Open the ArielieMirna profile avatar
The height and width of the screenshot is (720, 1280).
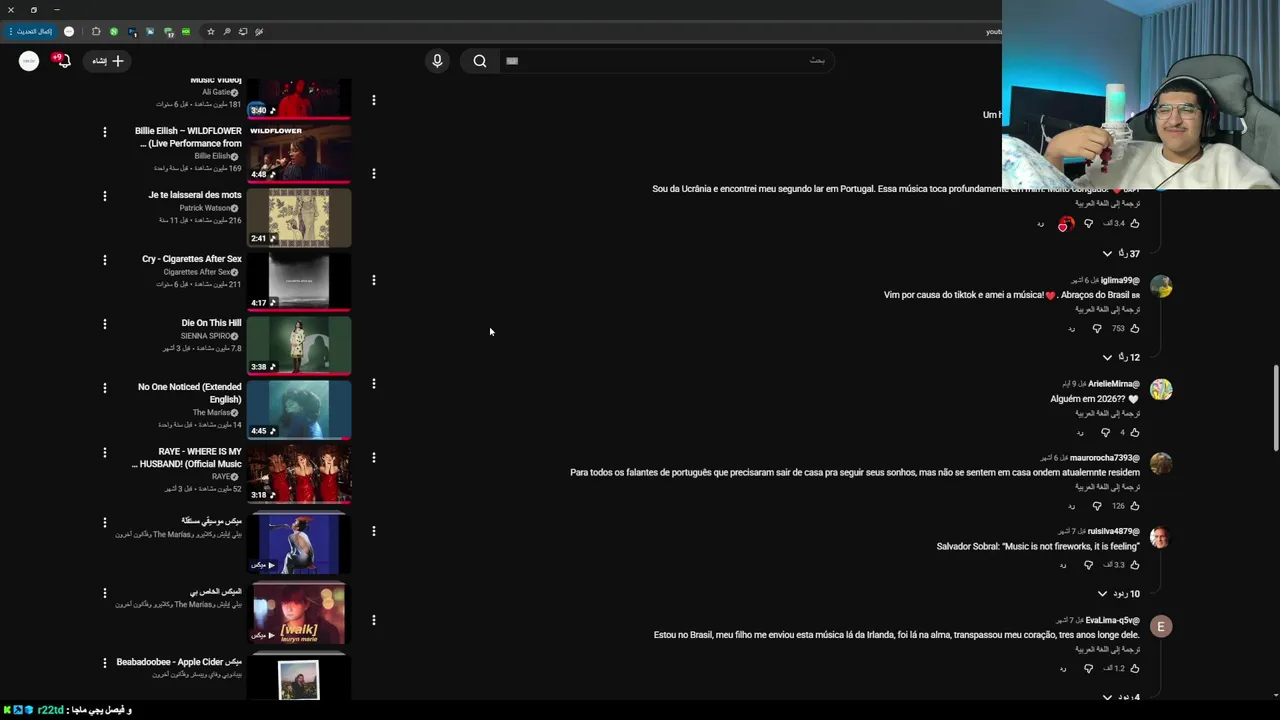coord(1161,389)
